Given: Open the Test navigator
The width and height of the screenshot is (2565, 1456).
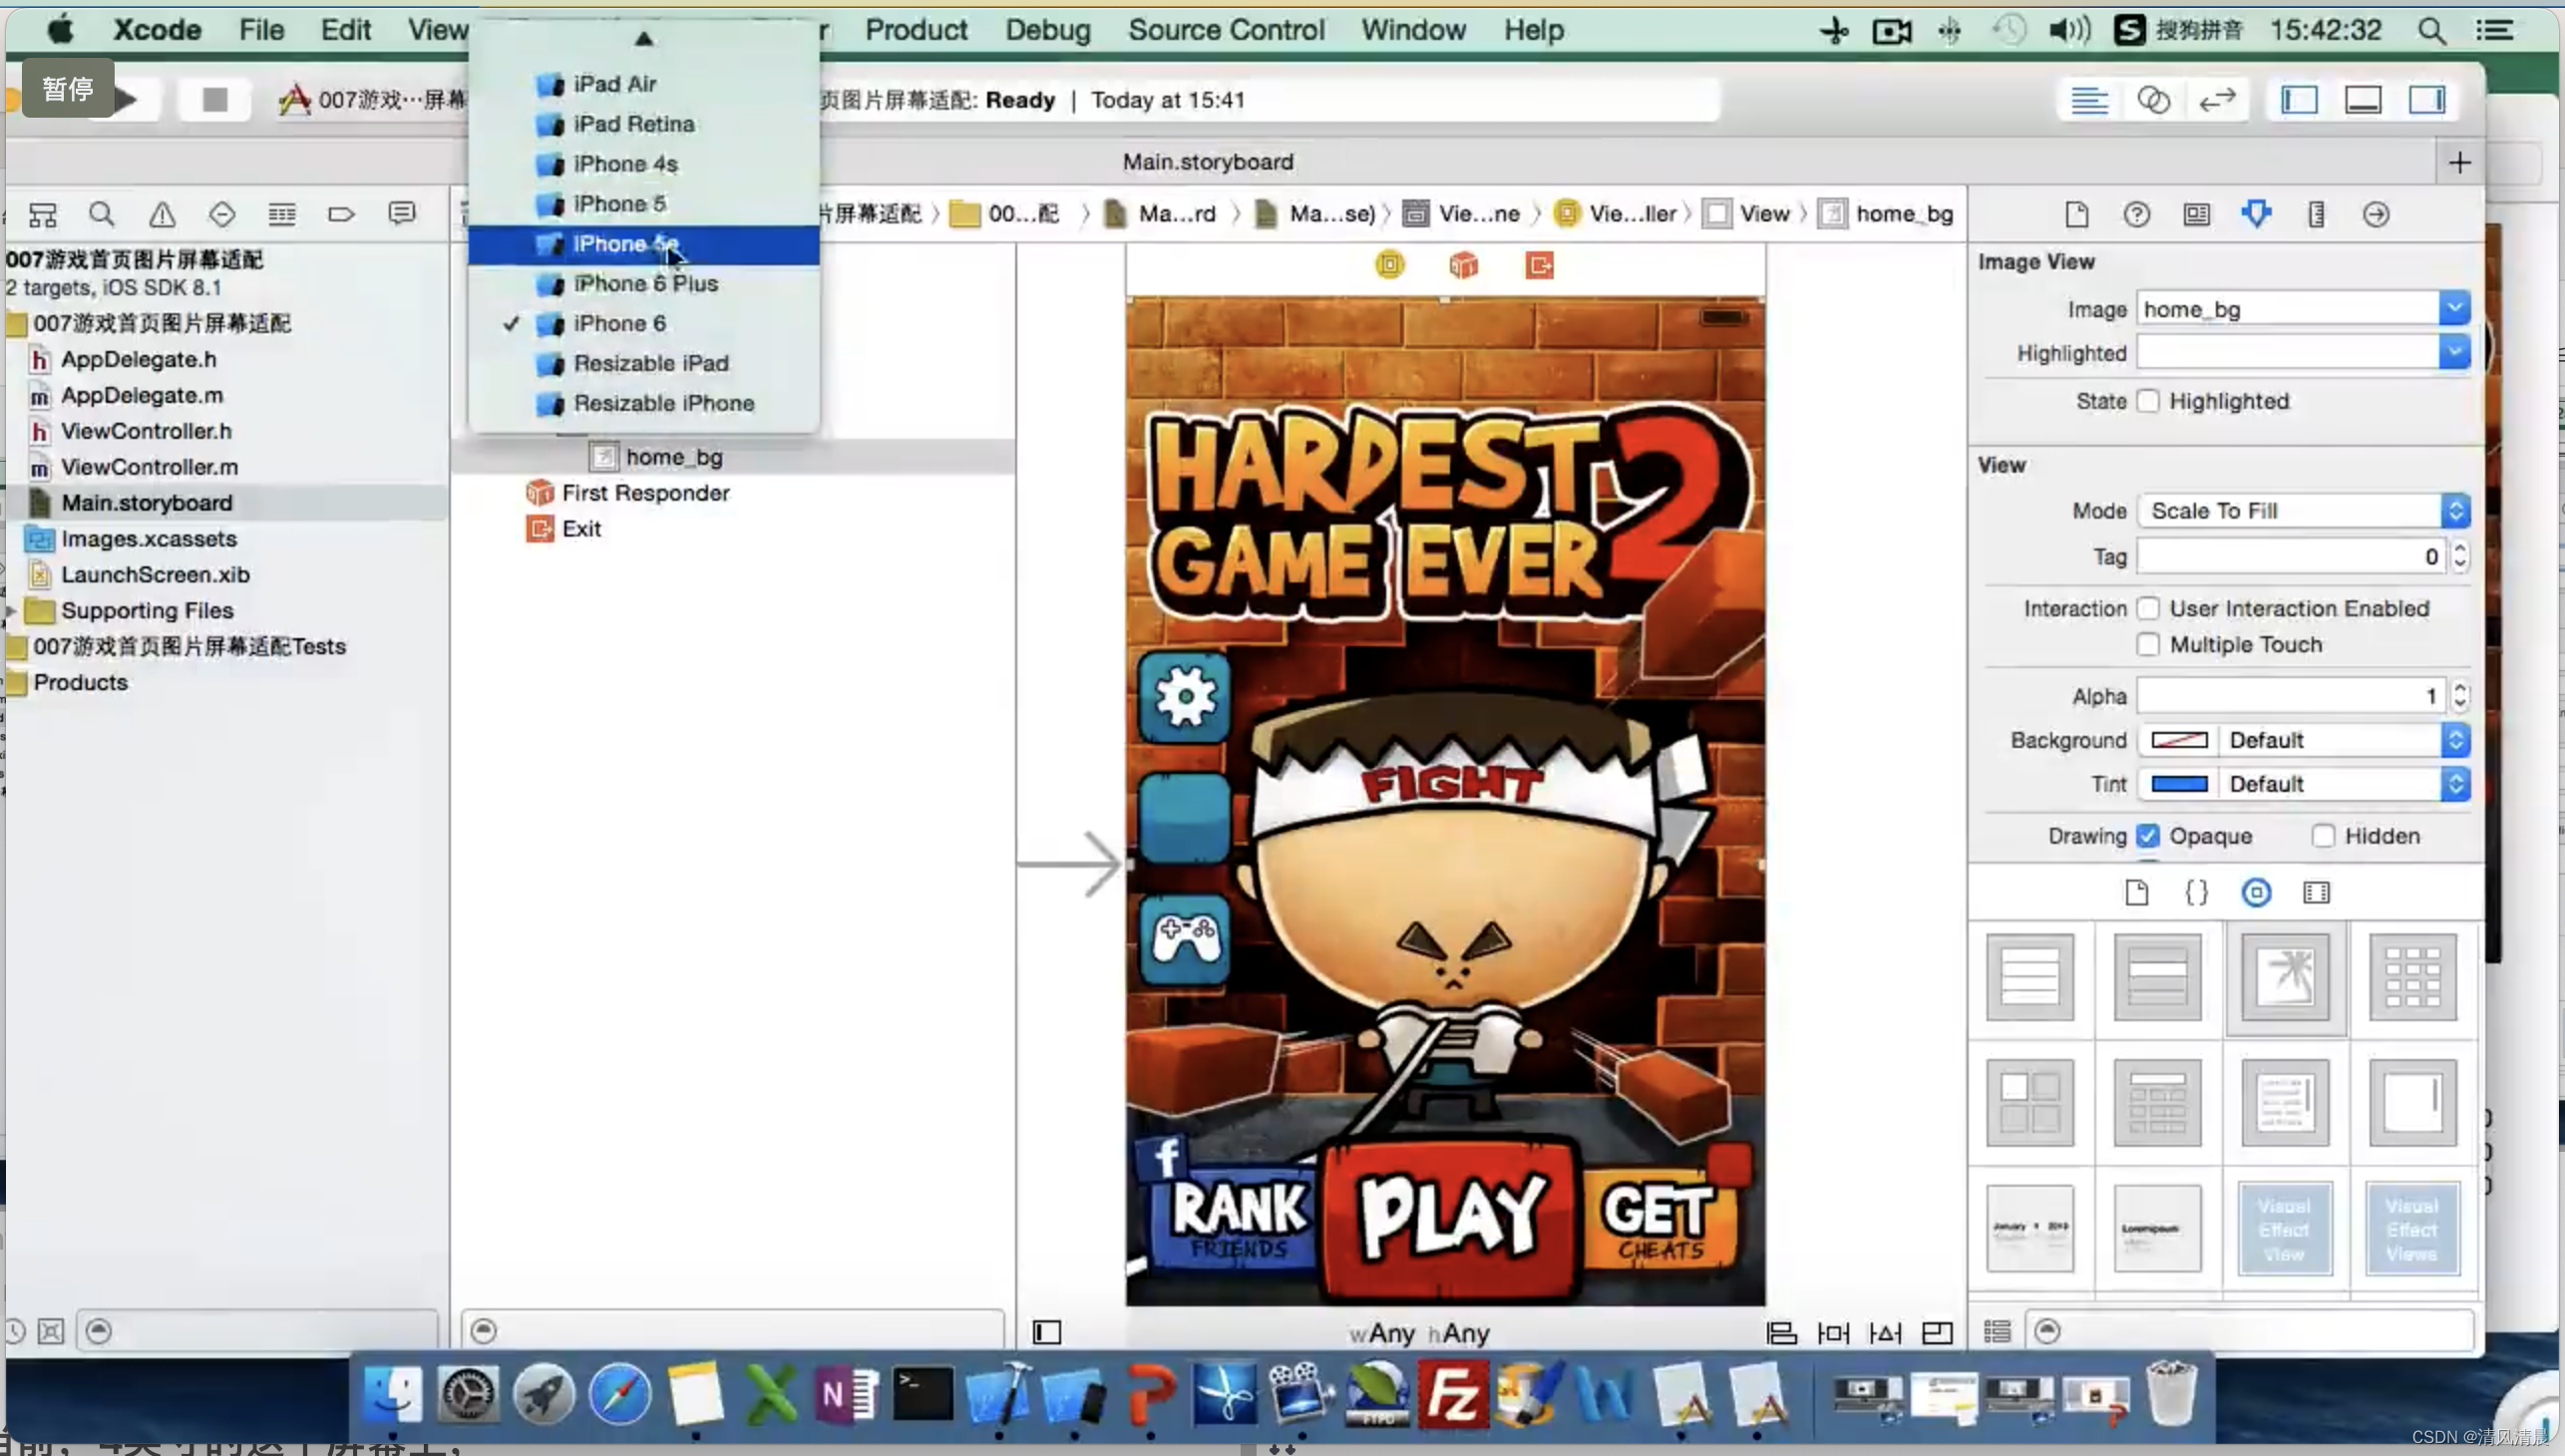Looking at the screenshot, I should pos(222,213).
